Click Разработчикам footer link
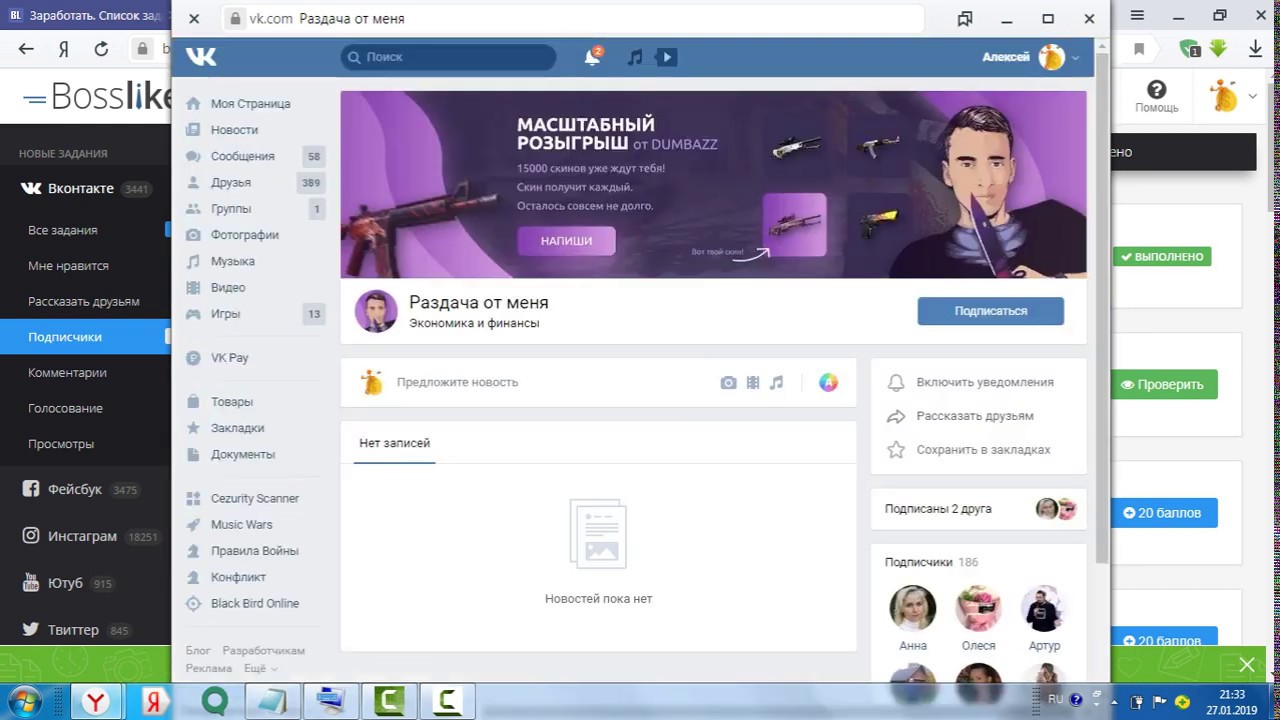1280x720 pixels. pos(263,650)
